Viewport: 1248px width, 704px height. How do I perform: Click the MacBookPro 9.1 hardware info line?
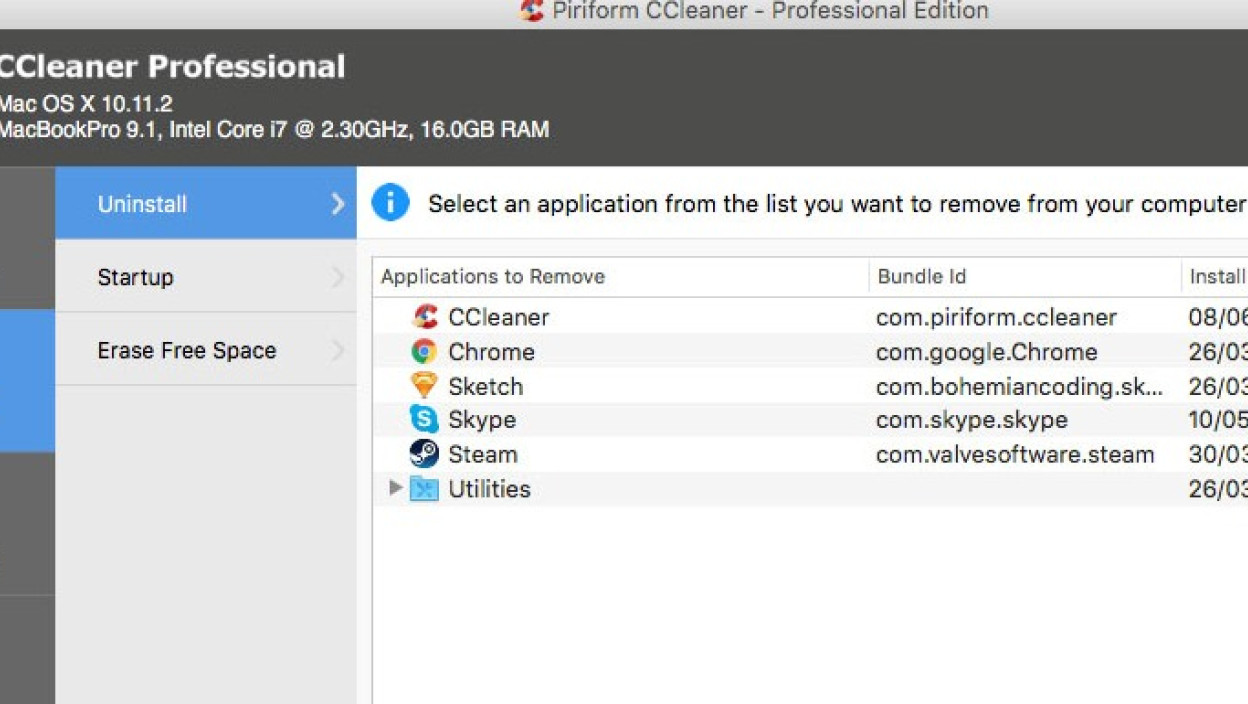coord(273,129)
